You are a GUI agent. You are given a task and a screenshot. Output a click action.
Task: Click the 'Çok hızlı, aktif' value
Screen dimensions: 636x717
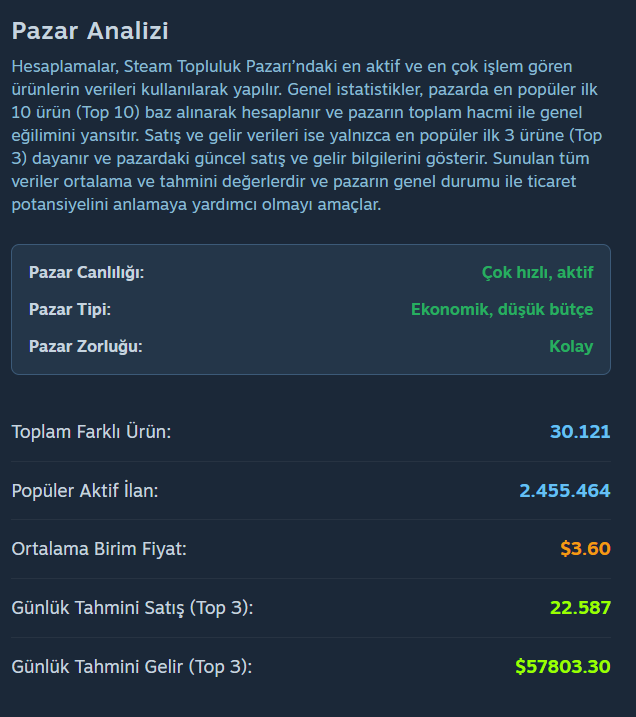click(537, 272)
